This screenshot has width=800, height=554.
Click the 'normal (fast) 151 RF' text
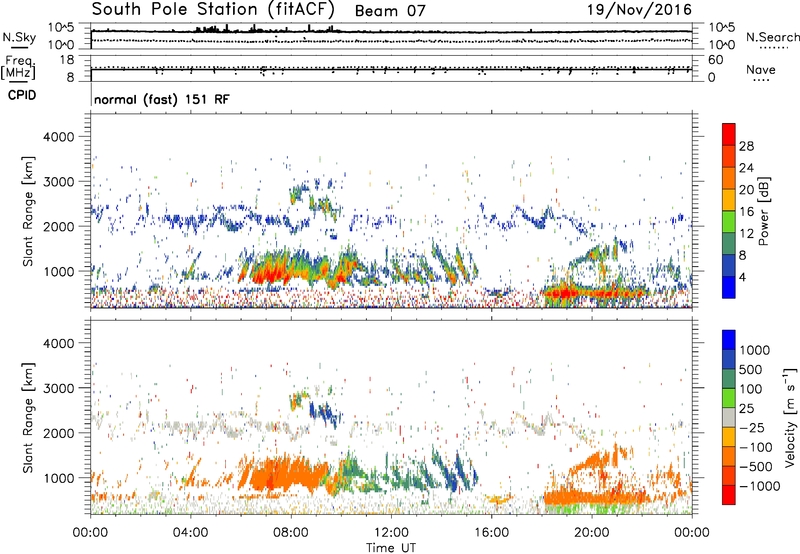tap(162, 99)
